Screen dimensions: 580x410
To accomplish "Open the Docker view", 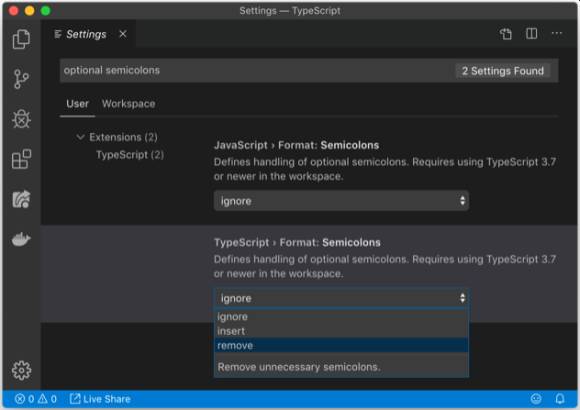I will 21,239.
